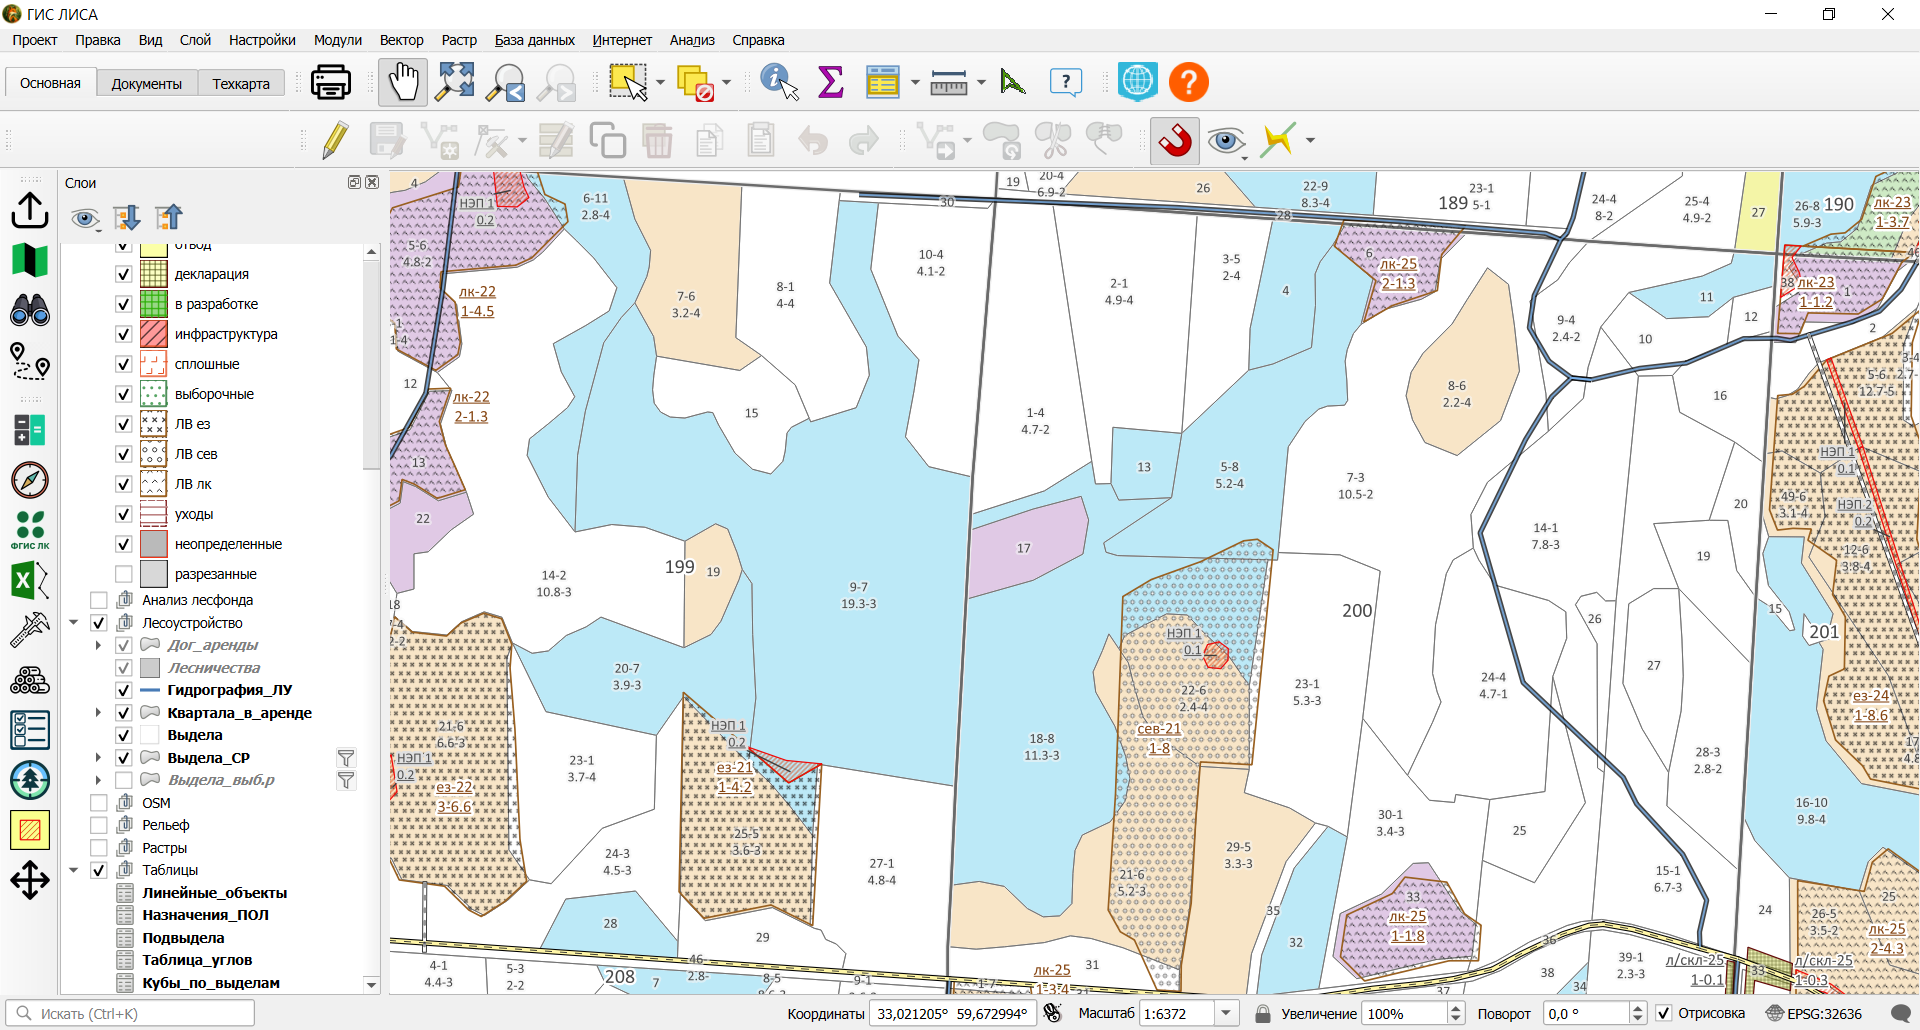This screenshot has height=1030, width=1920.
Task: Click the messages speech bubble icon
Action: click(1901, 1013)
